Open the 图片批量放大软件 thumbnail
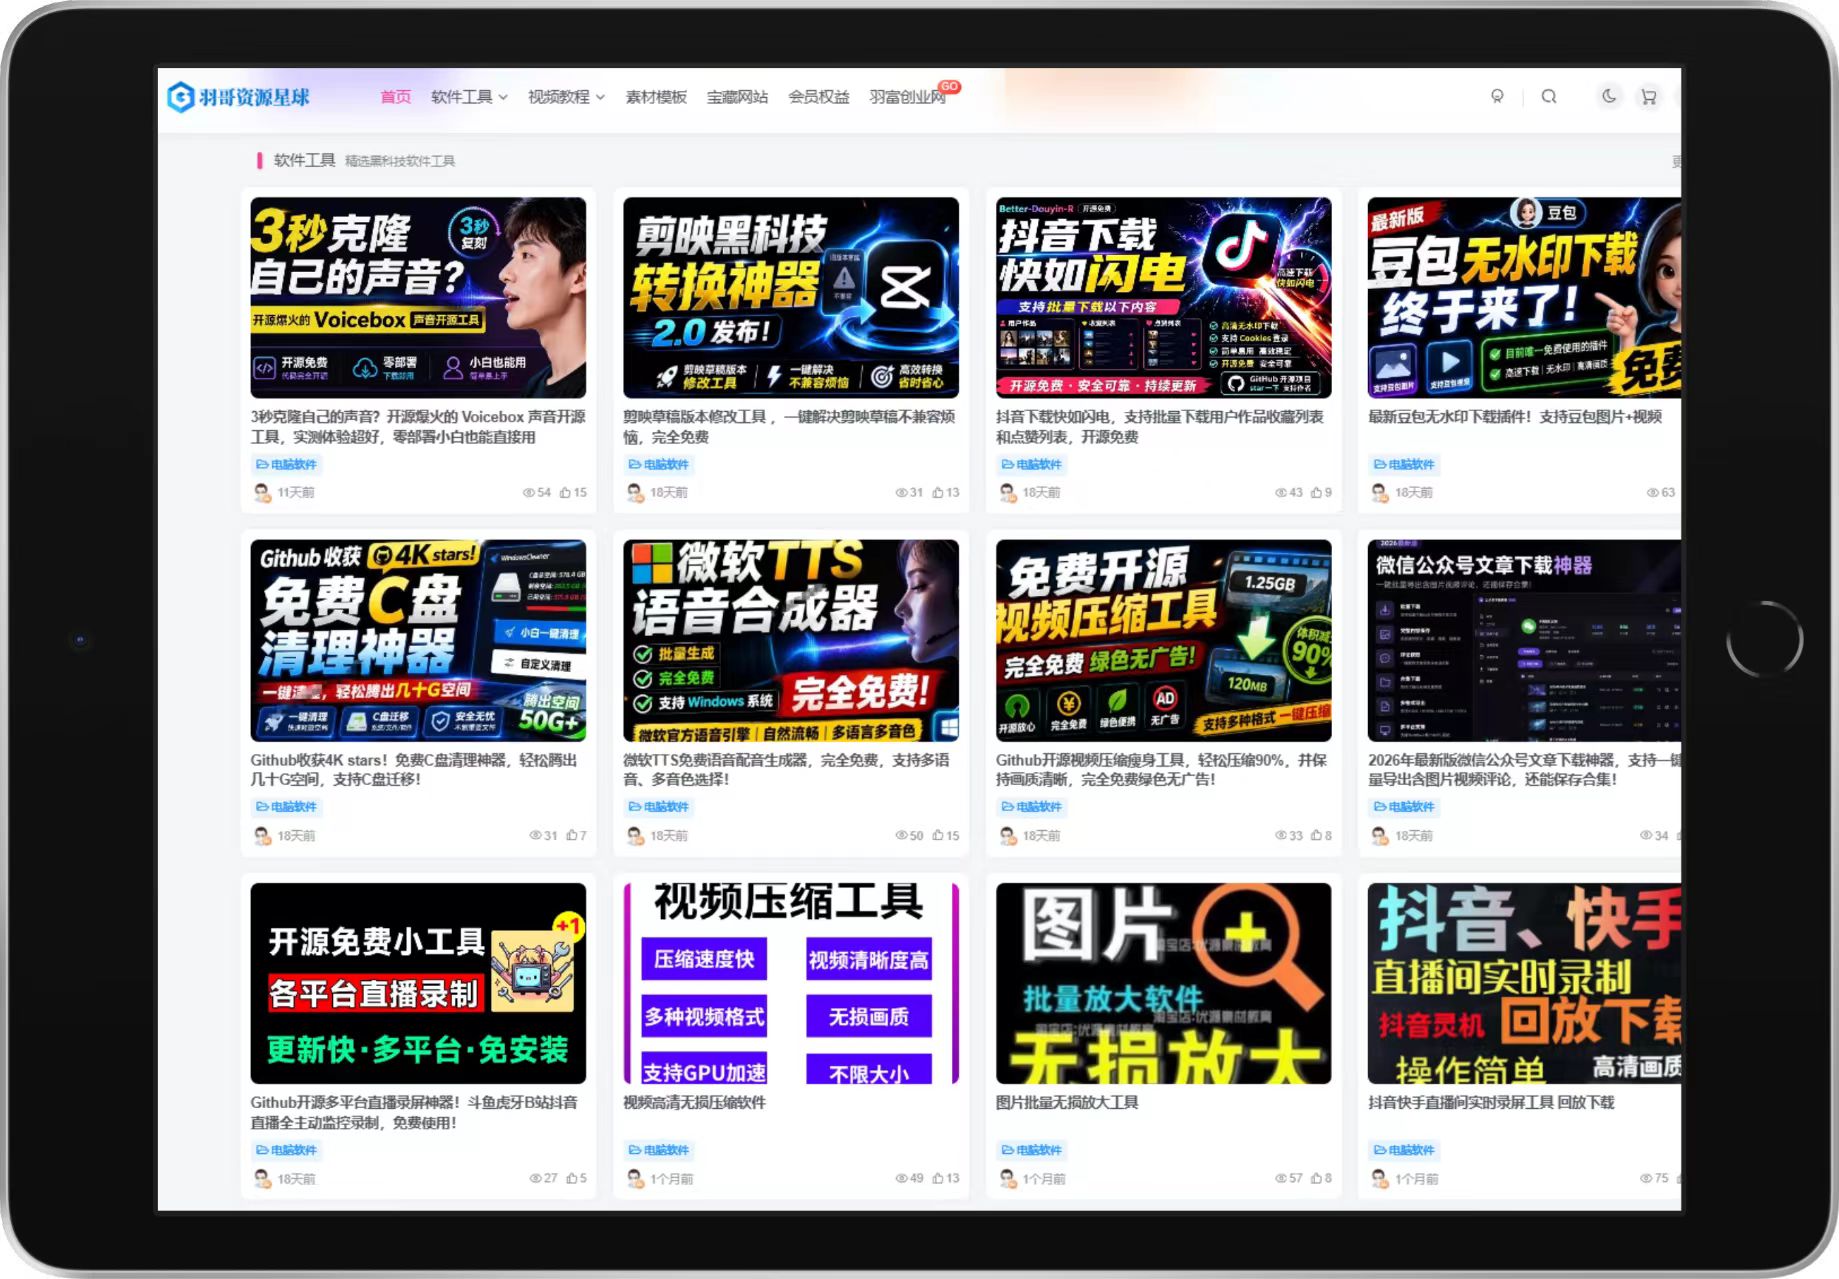 1163,983
